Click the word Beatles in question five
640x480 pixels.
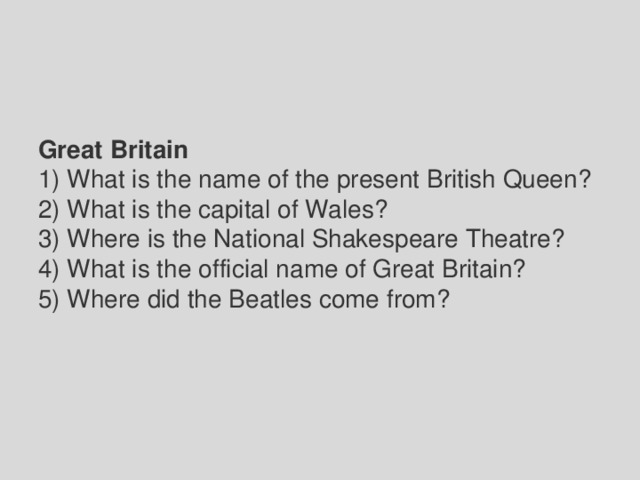pyautogui.click(x=270, y=299)
